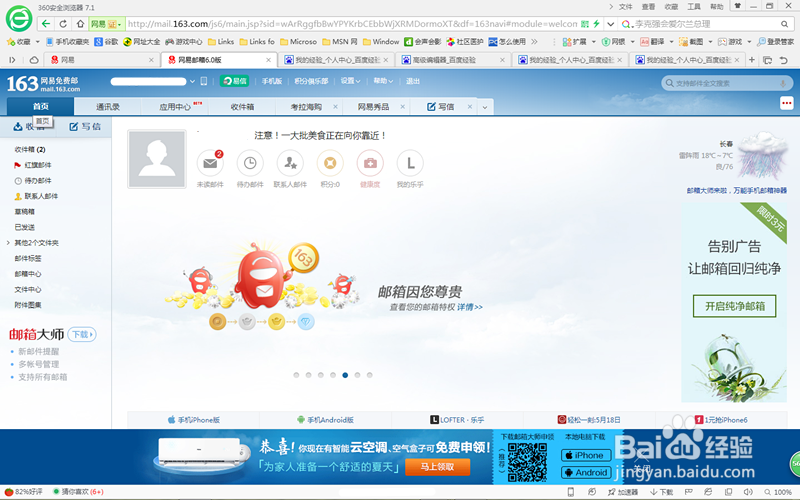Open 文件中心 in sidebar
This screenshot has width=800, height=500.
pos(28,289)
